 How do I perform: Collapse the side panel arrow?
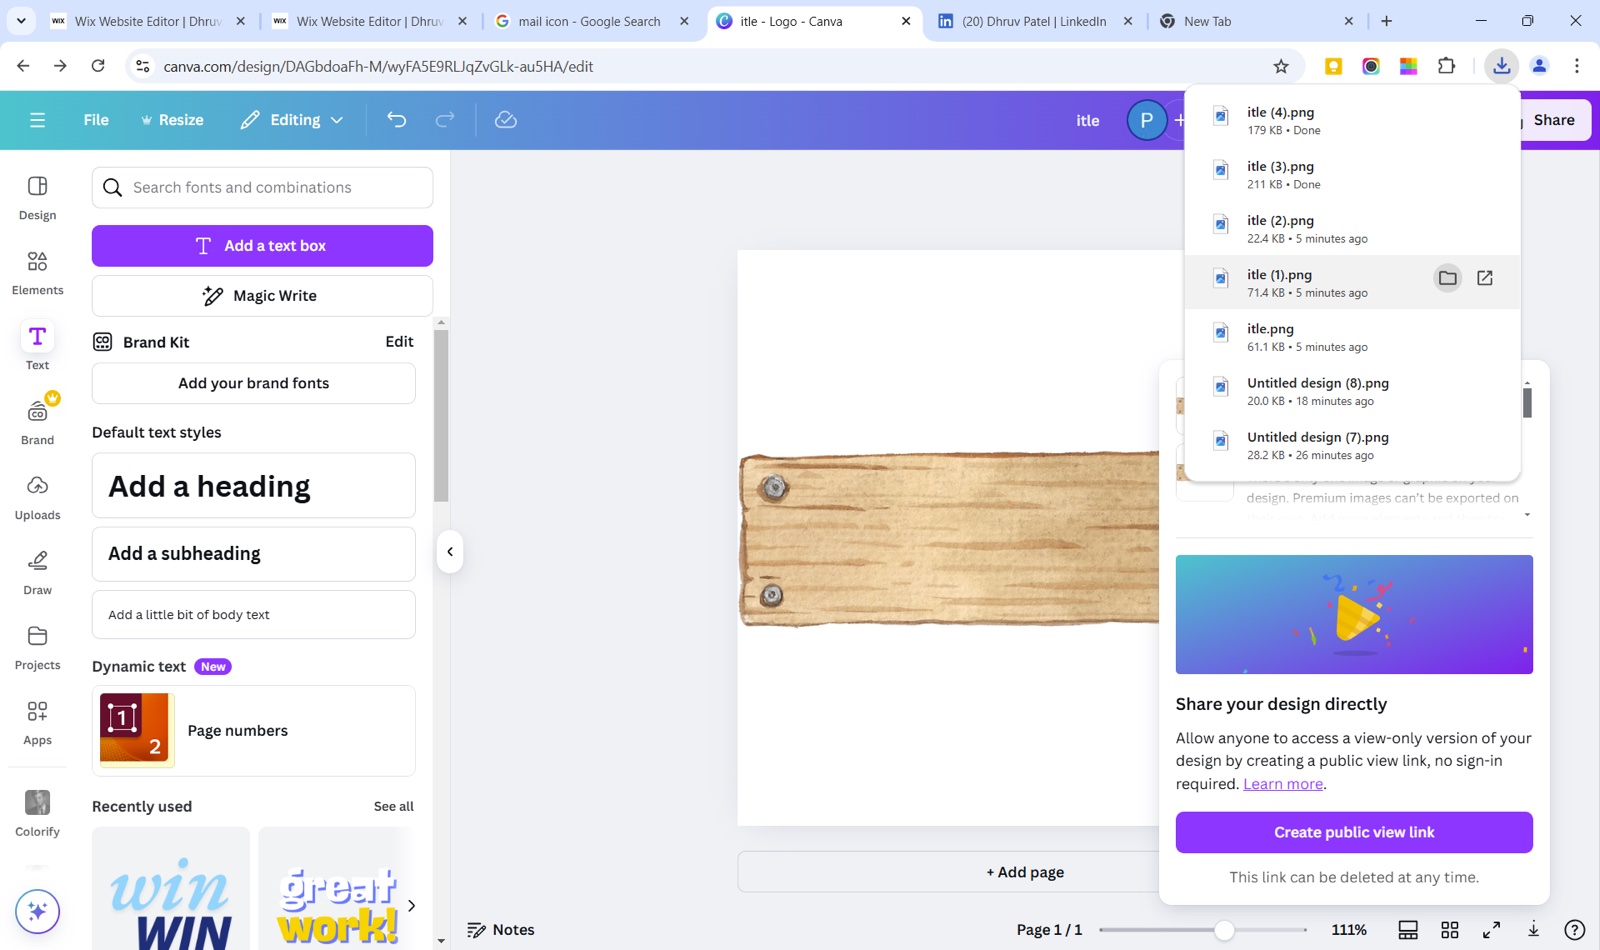pyautogui.click(x=450, y=552)
